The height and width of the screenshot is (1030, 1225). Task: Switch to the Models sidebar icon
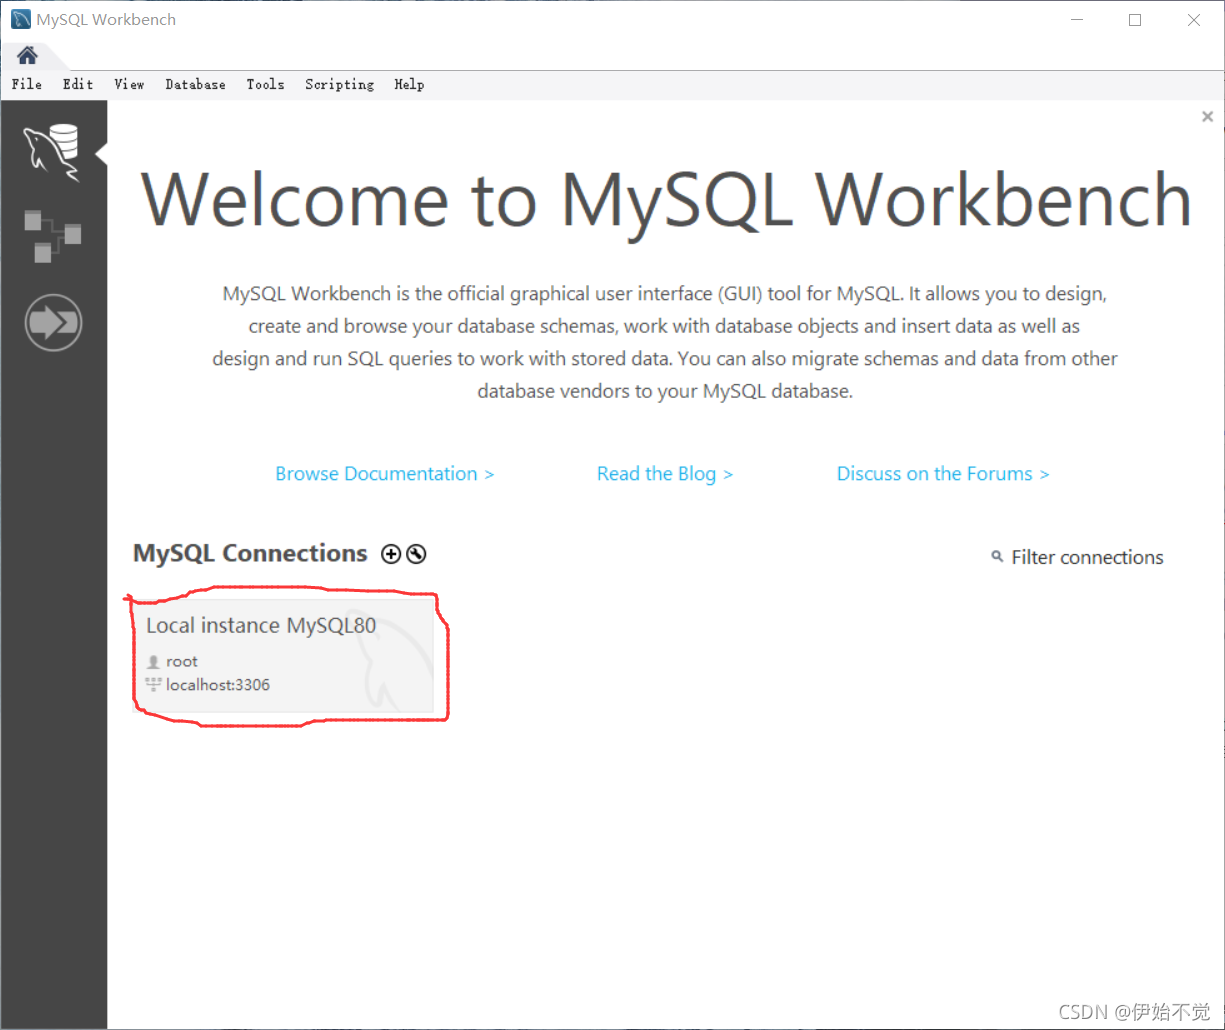(52, 236)
